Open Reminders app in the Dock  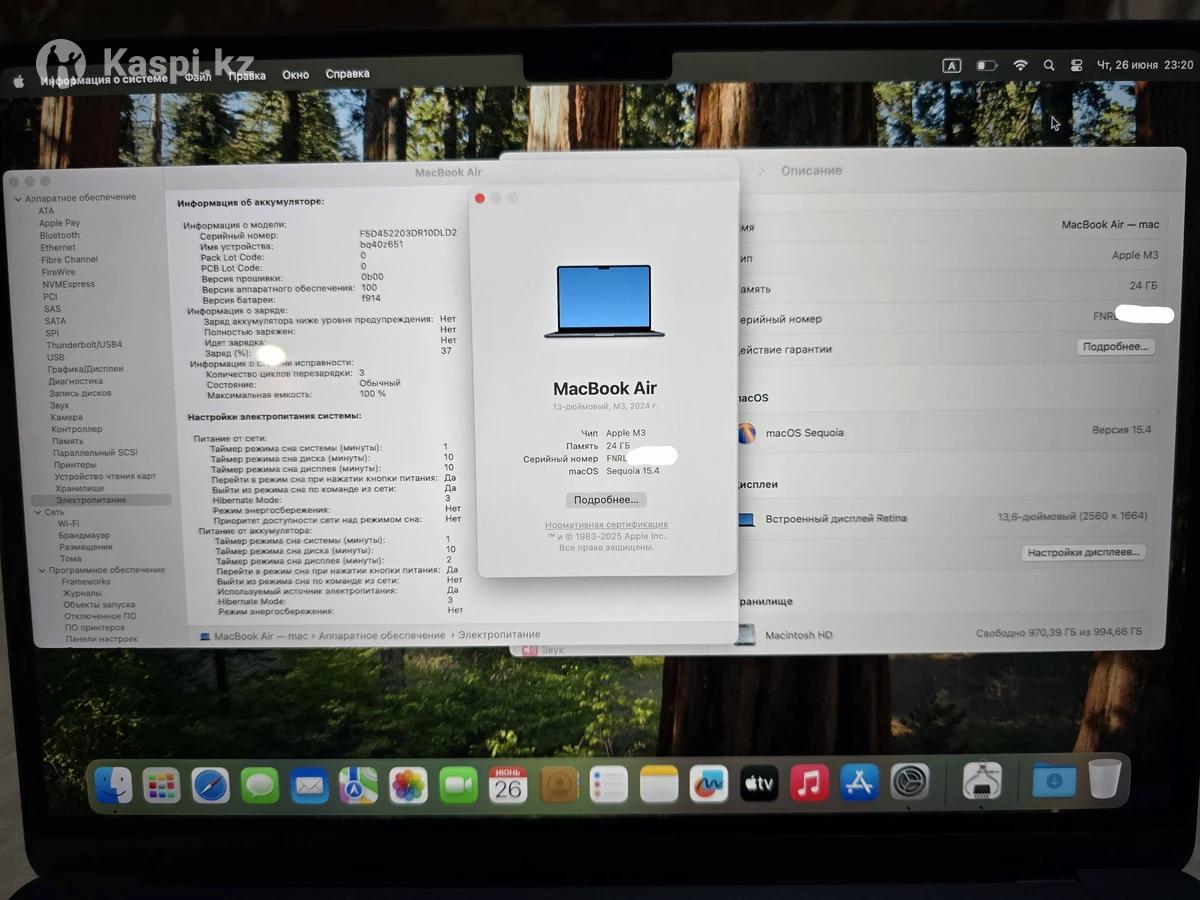tap(608, 785)
